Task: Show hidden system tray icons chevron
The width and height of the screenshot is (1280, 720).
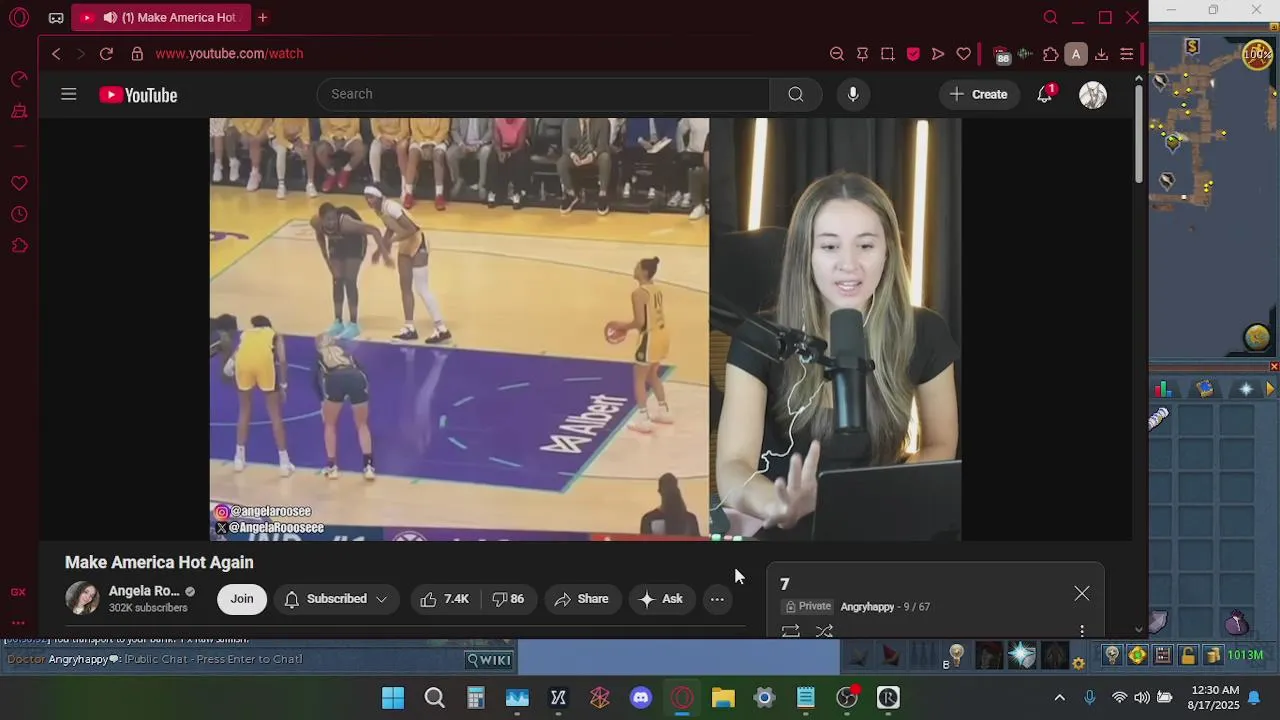Action: click(x=1060, y=698)
